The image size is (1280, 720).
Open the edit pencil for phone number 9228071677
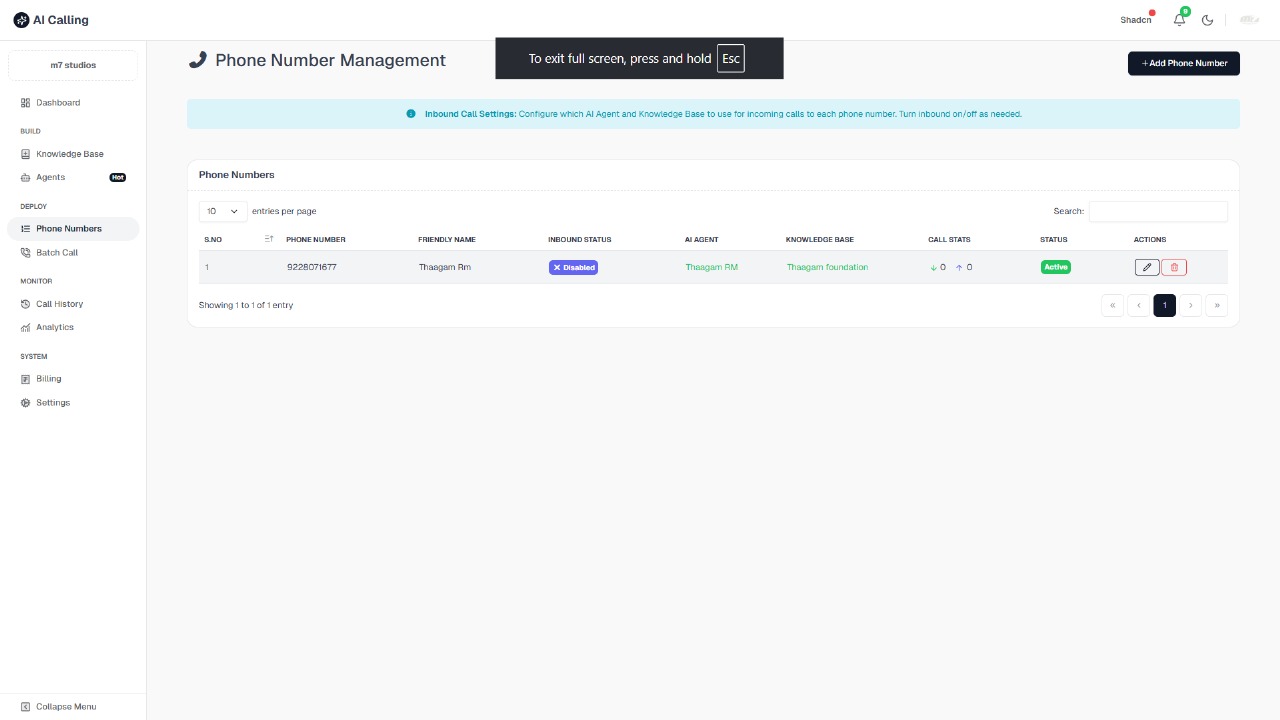click(x=1146, y=267)
